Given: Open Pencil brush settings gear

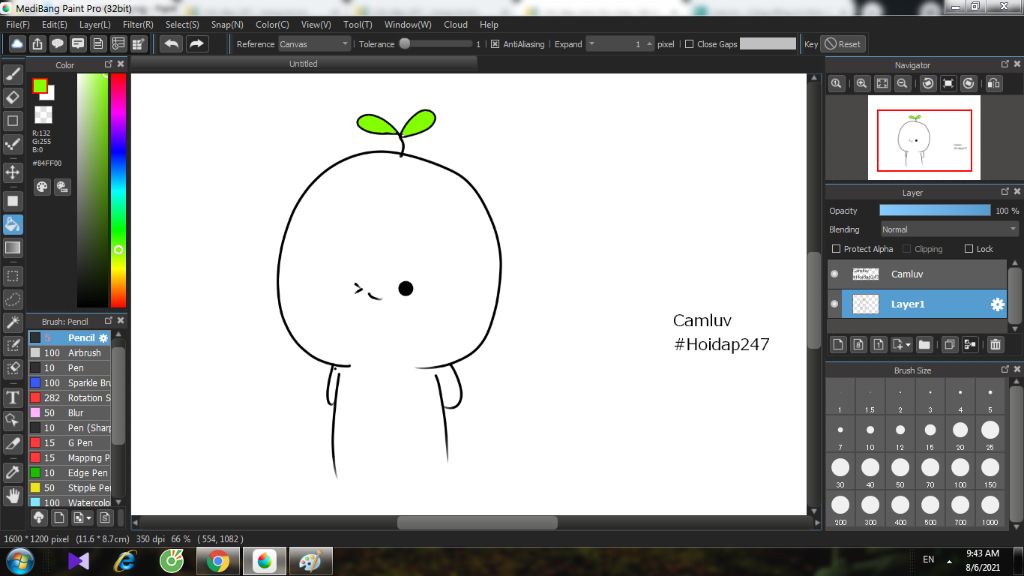Looking at the screenshot, I should pyautogui.click(x=103, y=338).
